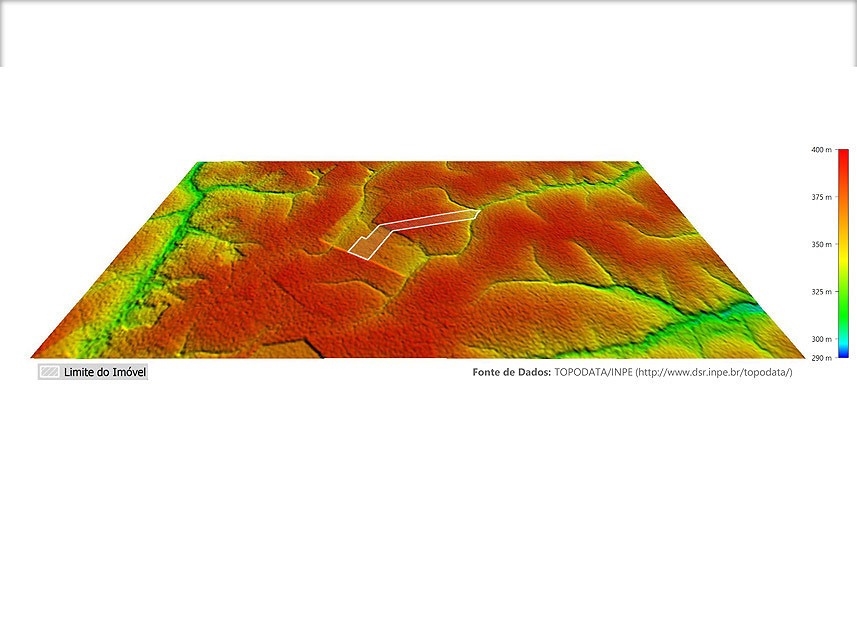Click the hatched Limite do Imóvel legend swatch

point(48,372)
